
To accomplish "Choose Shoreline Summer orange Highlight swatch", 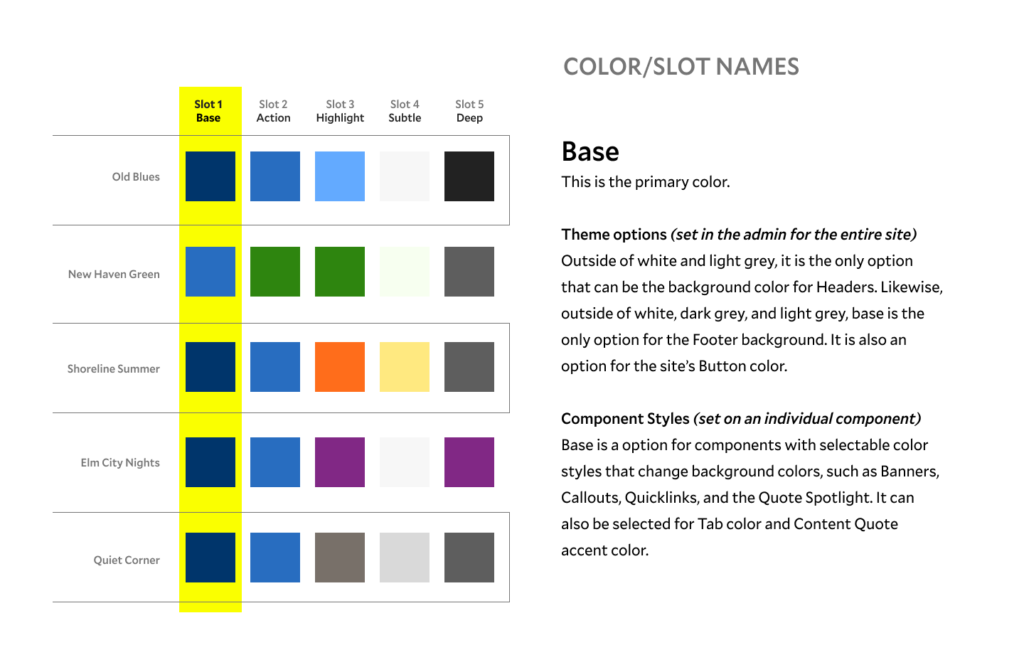I will 340,367.
